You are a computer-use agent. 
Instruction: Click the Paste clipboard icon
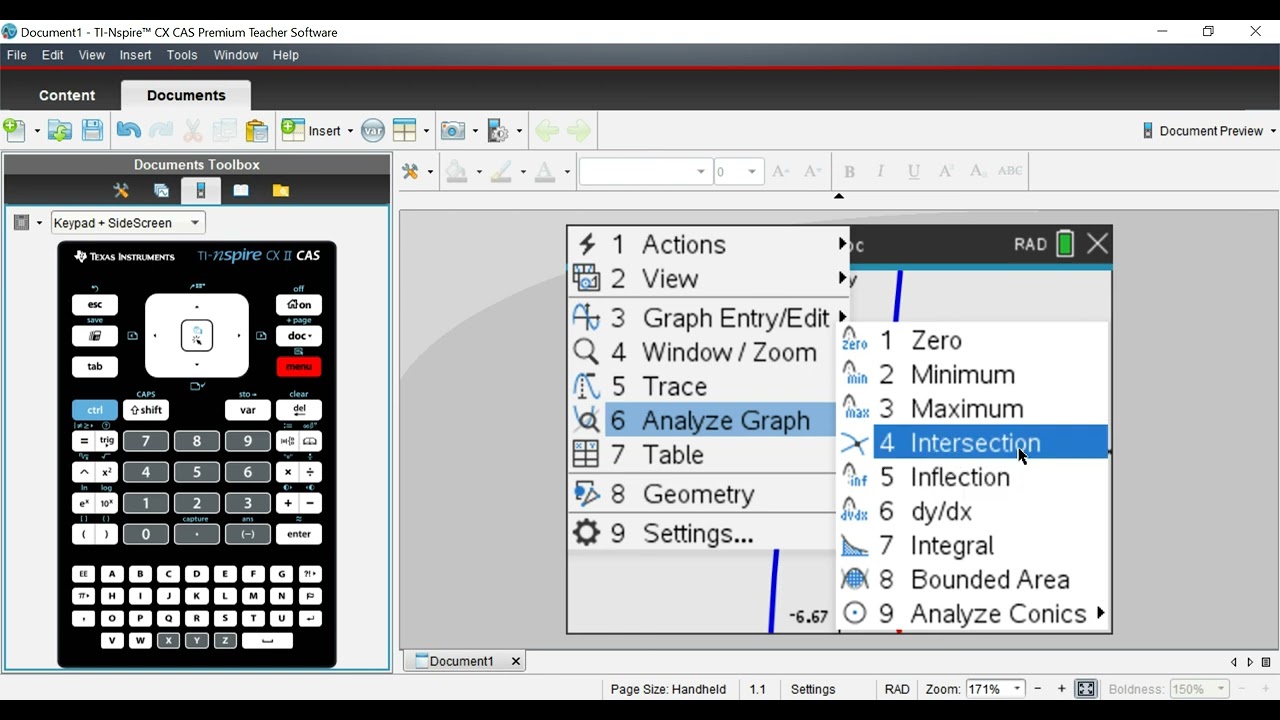(257, 130)
